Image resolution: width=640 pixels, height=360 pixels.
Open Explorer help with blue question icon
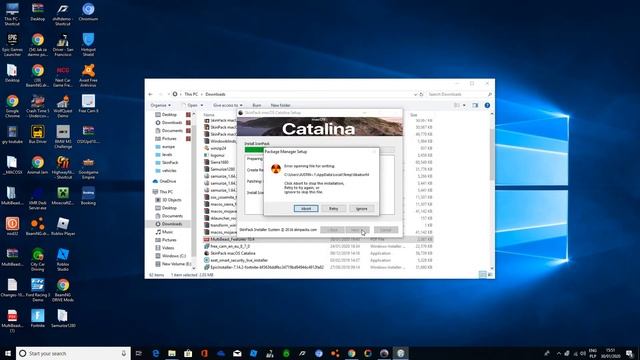pyautogui.click(x=487, y=105)
